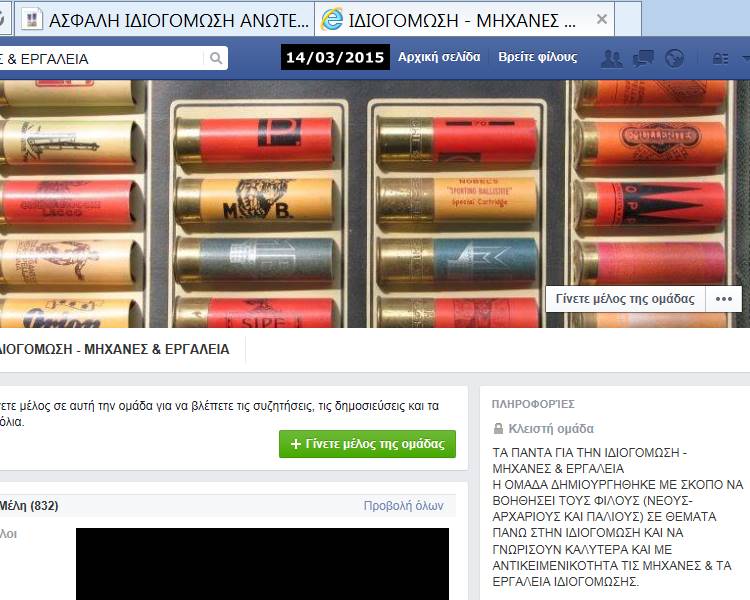
Task: Click Γίνετε μέλος της ομάδας on cover photo
Action: click(625, 299)
